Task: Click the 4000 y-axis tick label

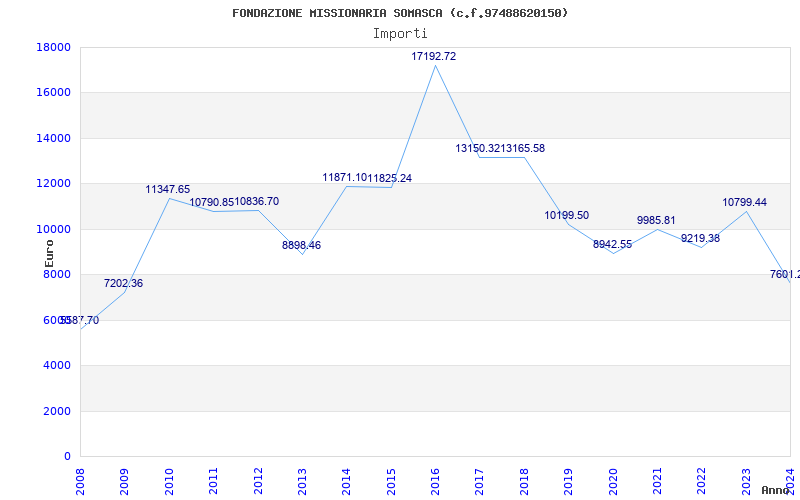Action: [x=57, y=366]
